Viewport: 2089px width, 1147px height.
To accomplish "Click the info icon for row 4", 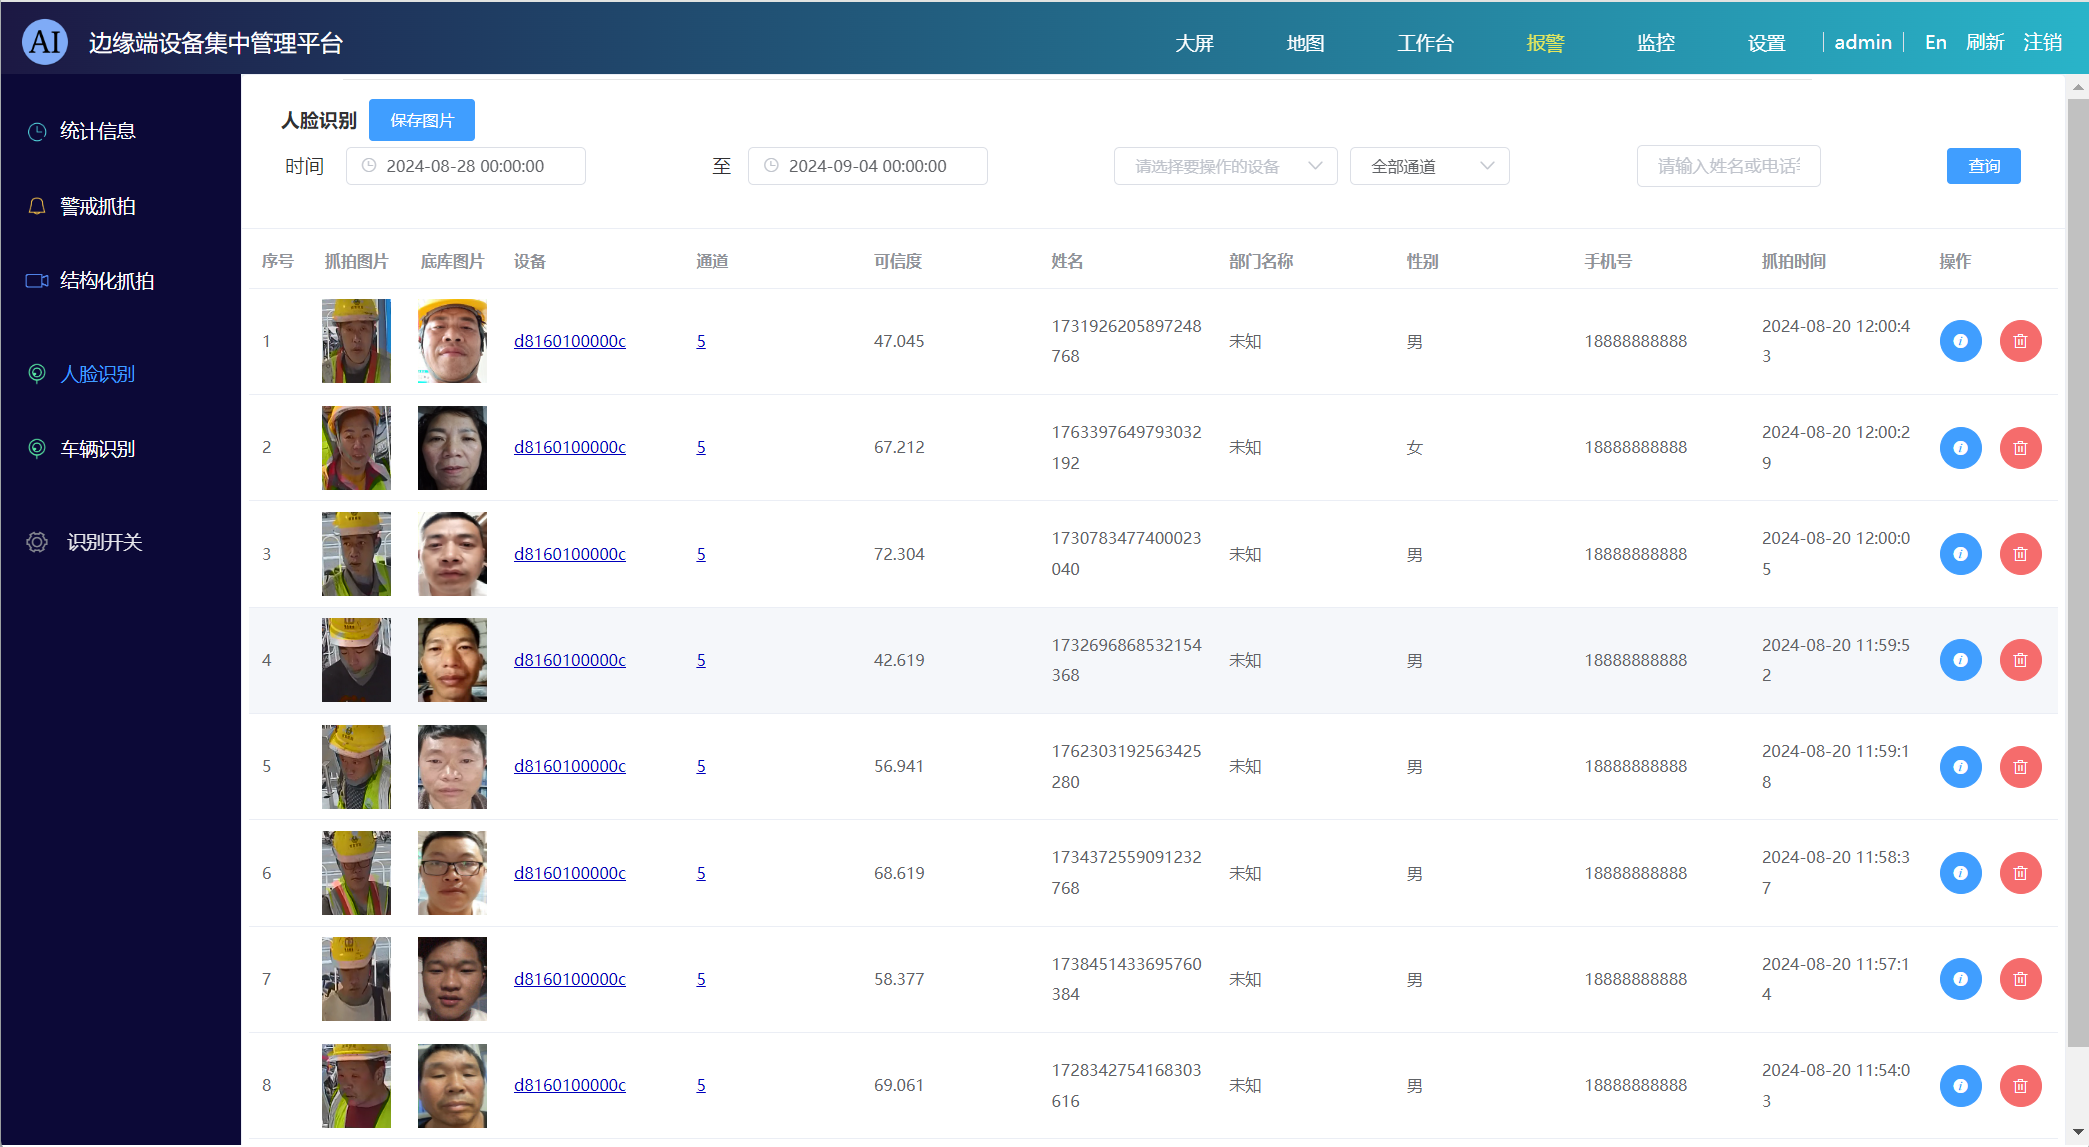I will 1960,660.
